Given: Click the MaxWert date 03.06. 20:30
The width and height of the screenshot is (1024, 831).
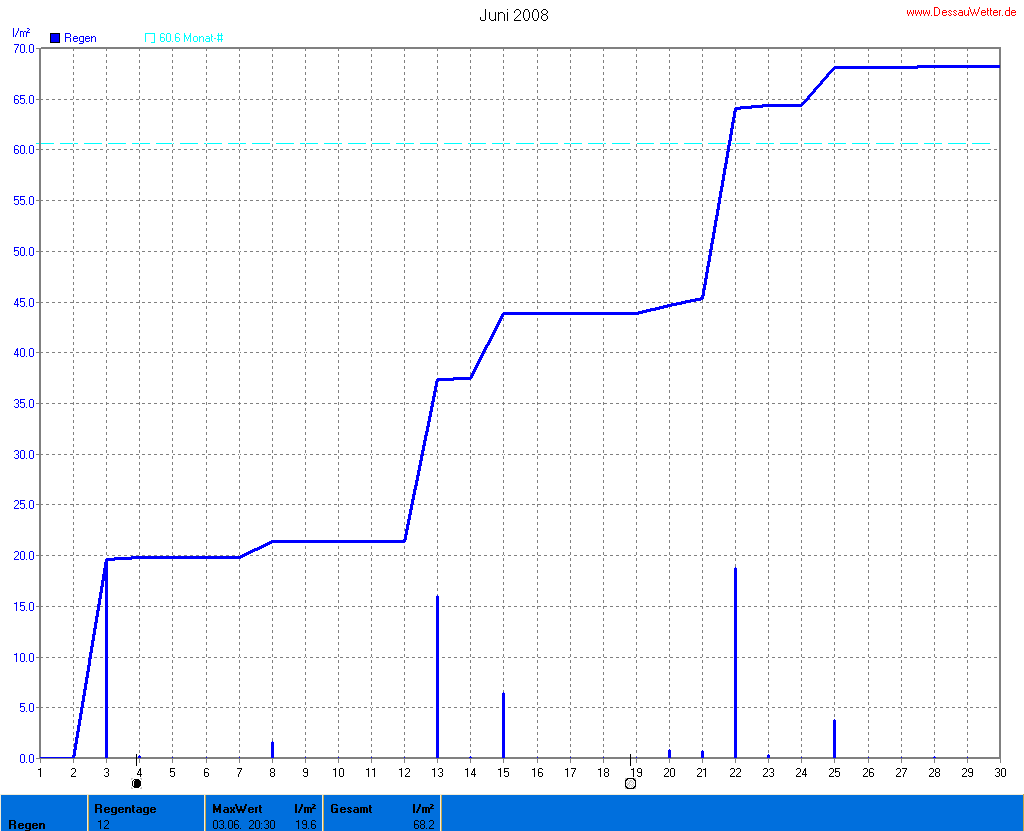Looking at the screenshot, I should tap(244, 824).
